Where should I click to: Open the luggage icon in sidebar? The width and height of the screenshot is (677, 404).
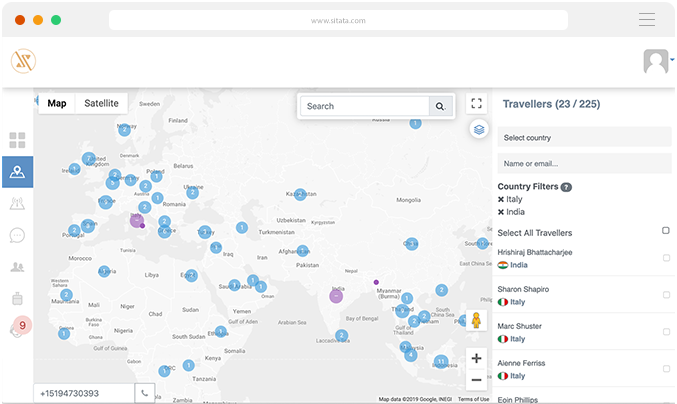click(x=17, y=298)
